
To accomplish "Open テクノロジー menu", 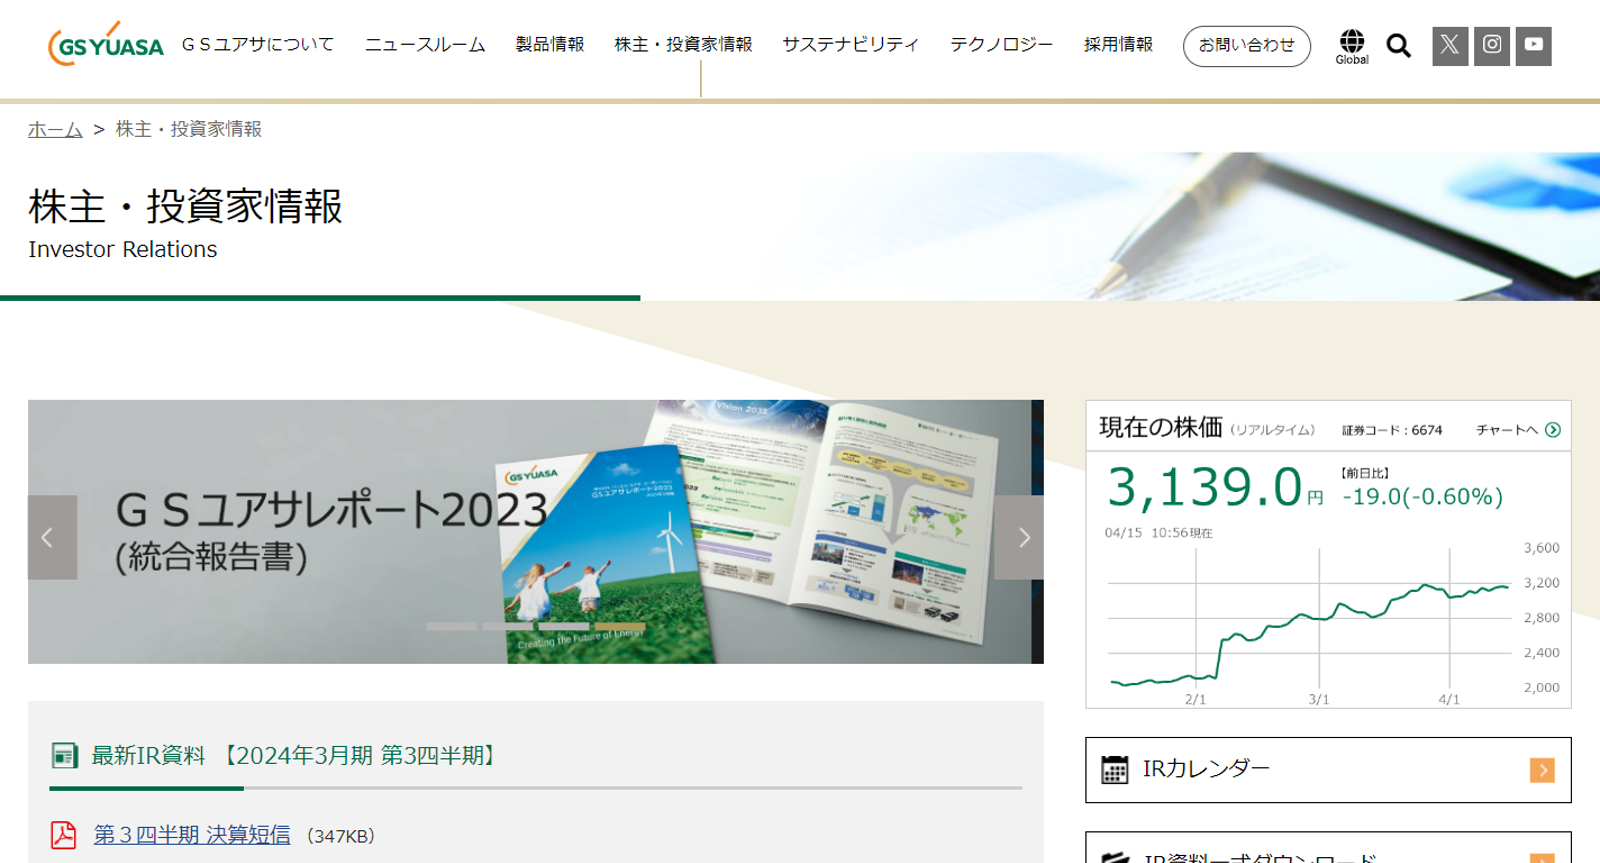I will 1001,45.
